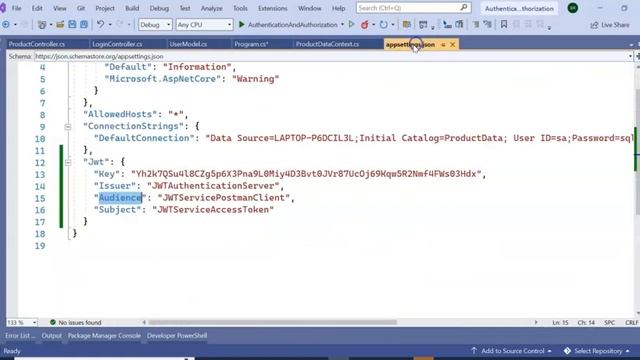Click the red Hot Reload flame icon
The height and width of the screenshot is (360, 640).
(364, 24)
